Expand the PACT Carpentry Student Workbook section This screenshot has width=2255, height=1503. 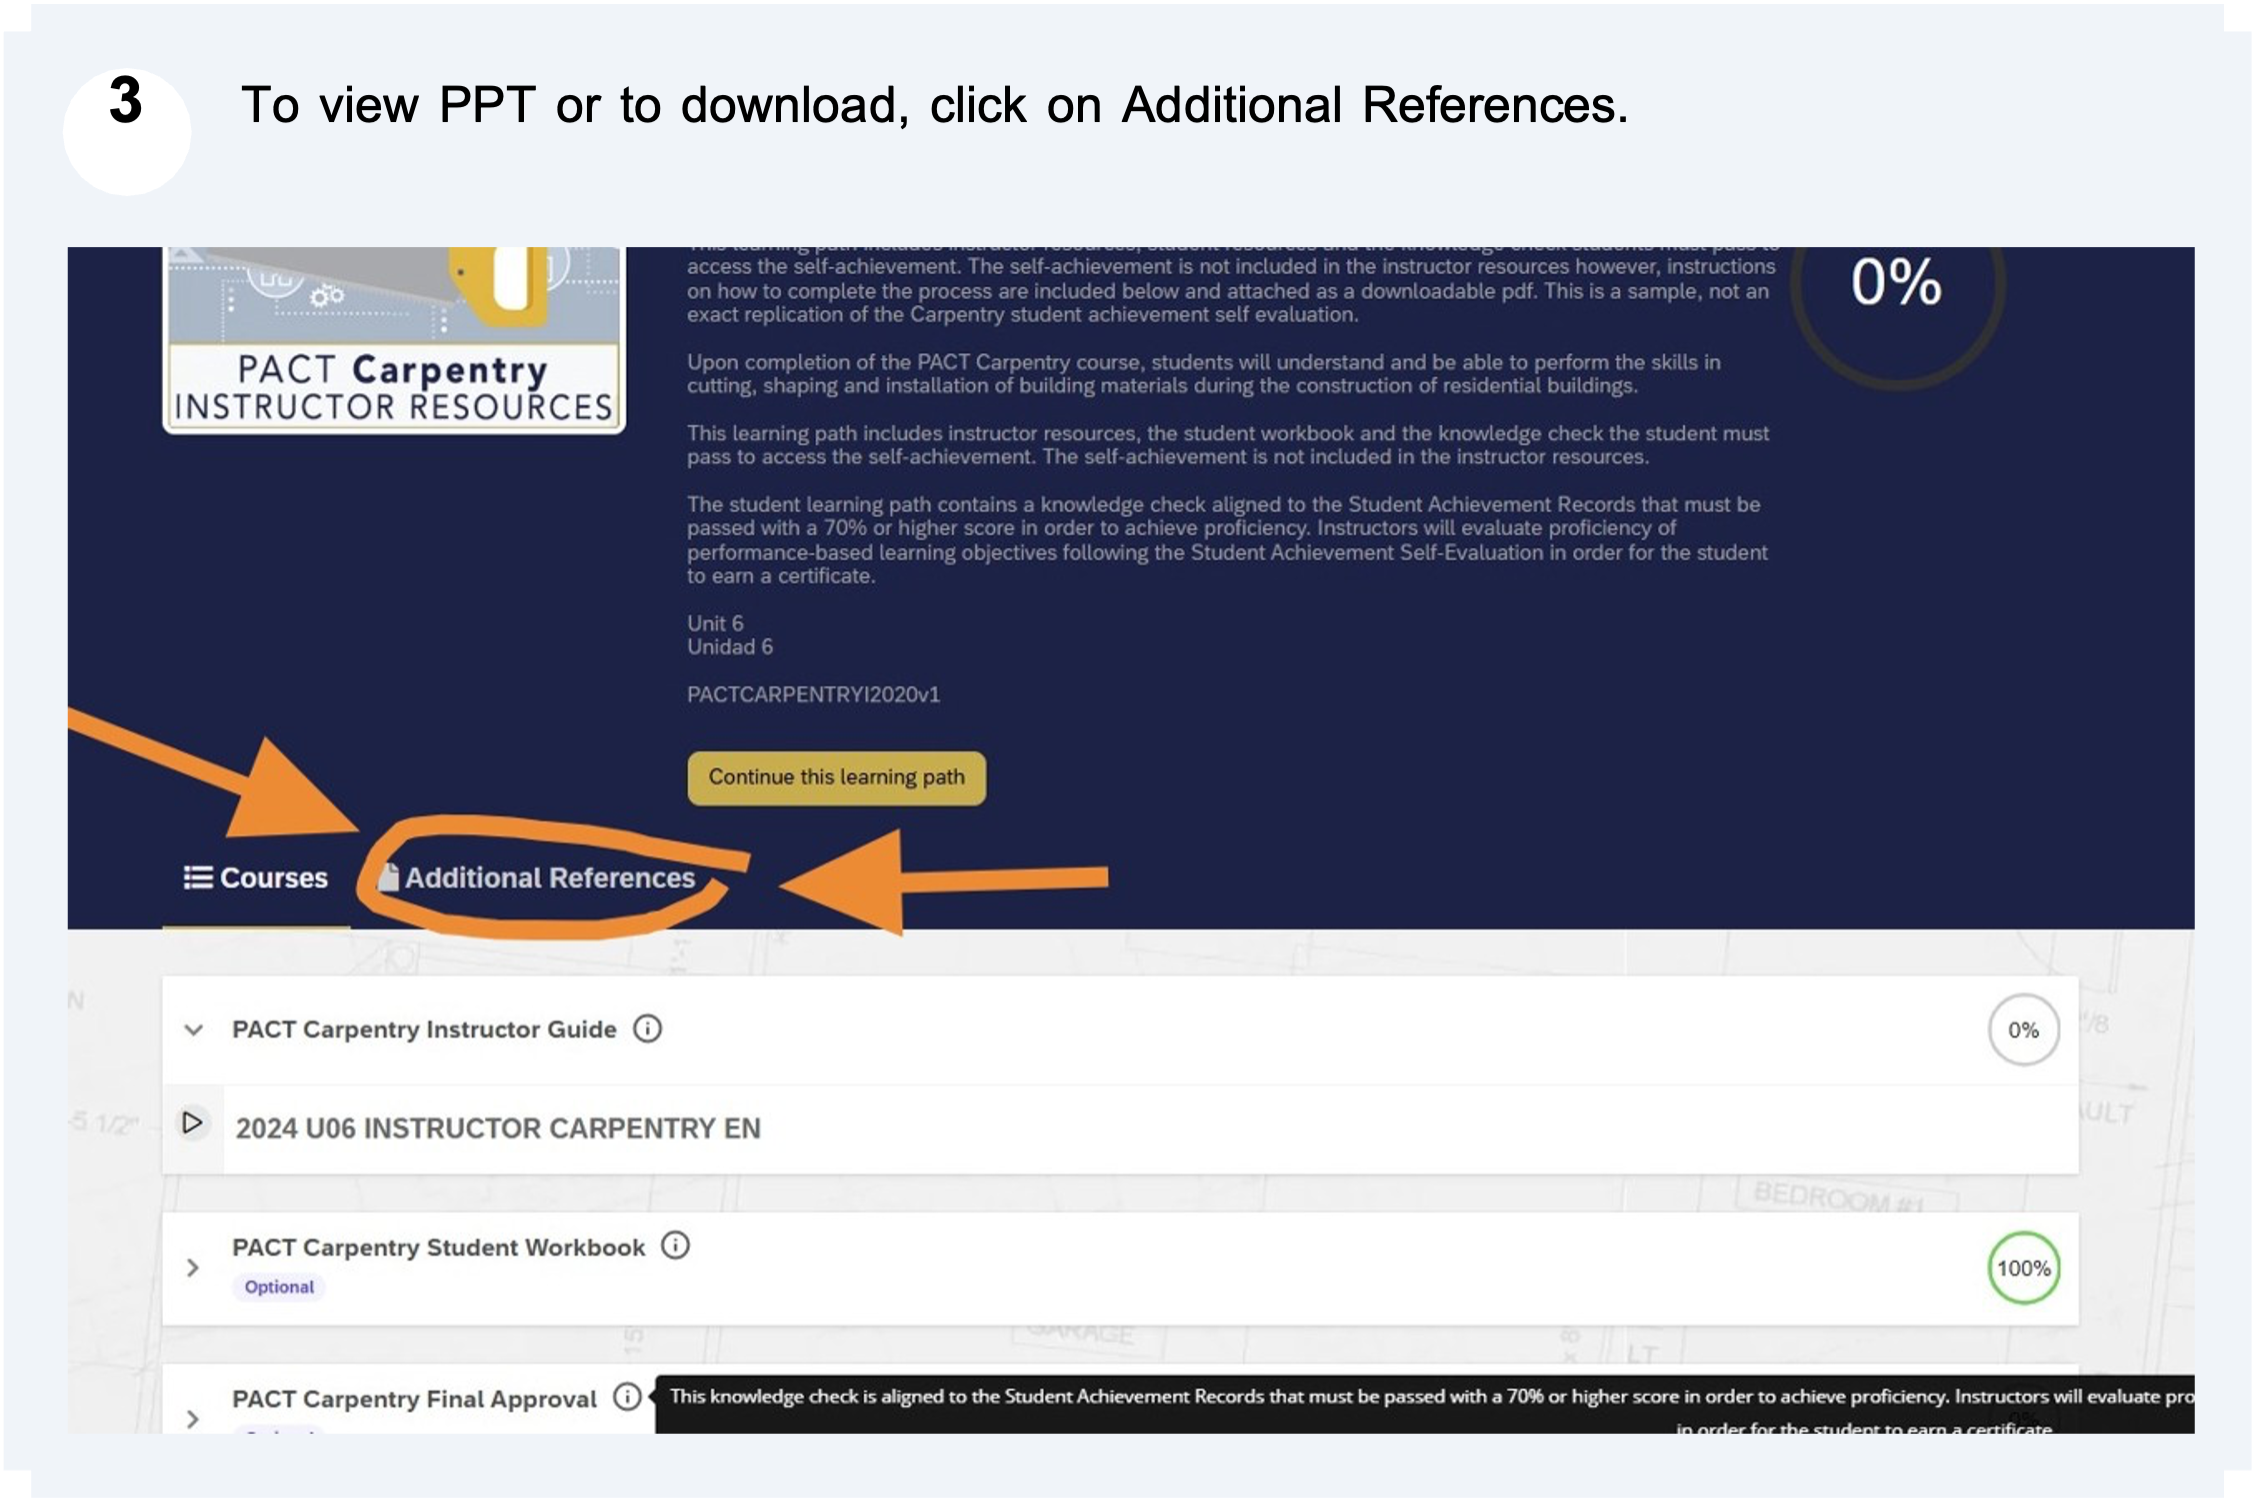[x=193, y=1268]
